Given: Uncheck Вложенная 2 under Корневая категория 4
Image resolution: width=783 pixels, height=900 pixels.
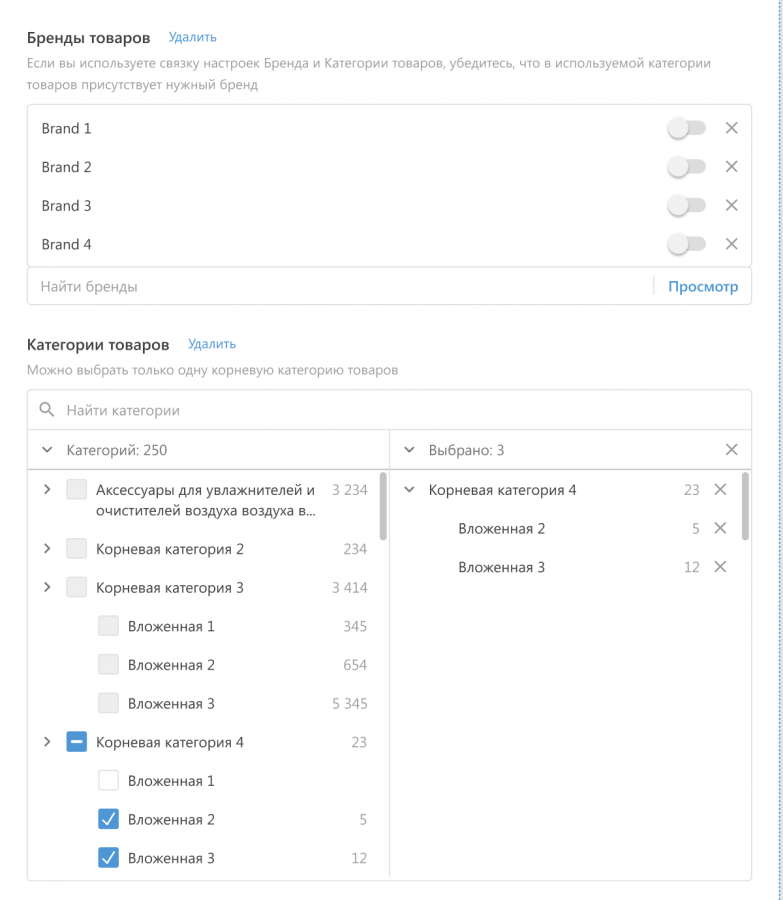Looking at the screenshot, I should tap(109, 819).
